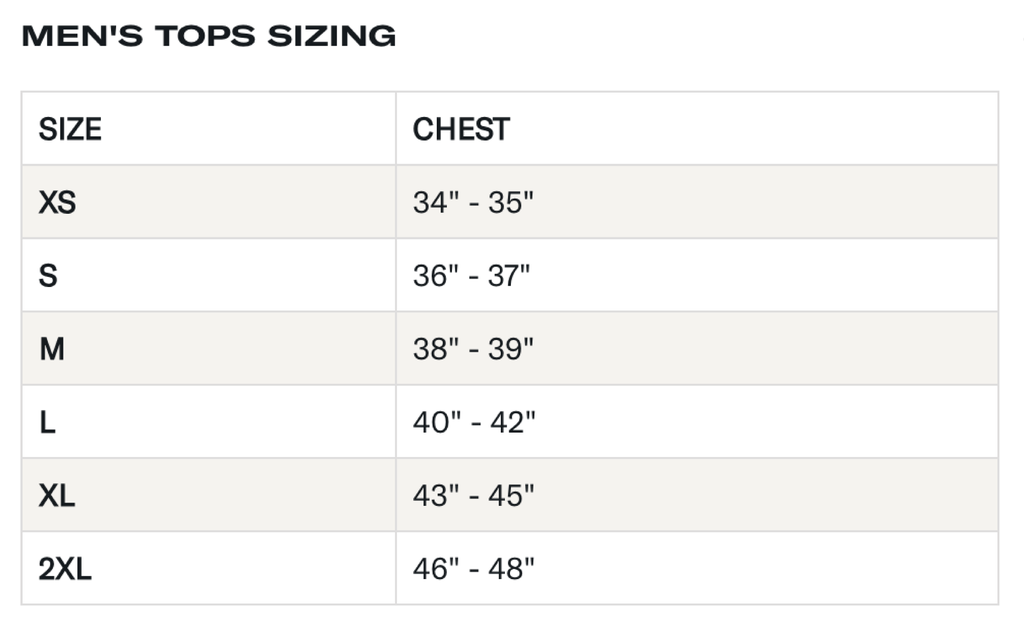Click the MEN'S TOPS SIZING heading
This screenshot has height=631, width=1024.
[x=208, y=37]
